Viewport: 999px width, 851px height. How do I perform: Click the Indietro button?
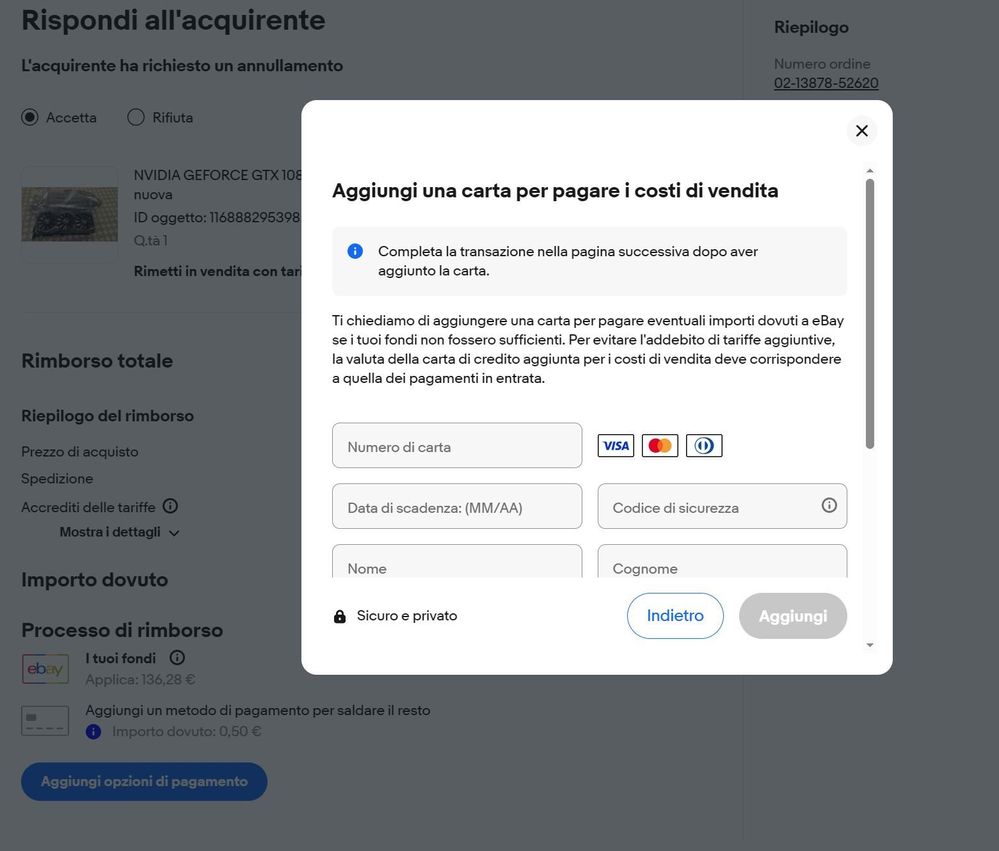click(675, 616)
